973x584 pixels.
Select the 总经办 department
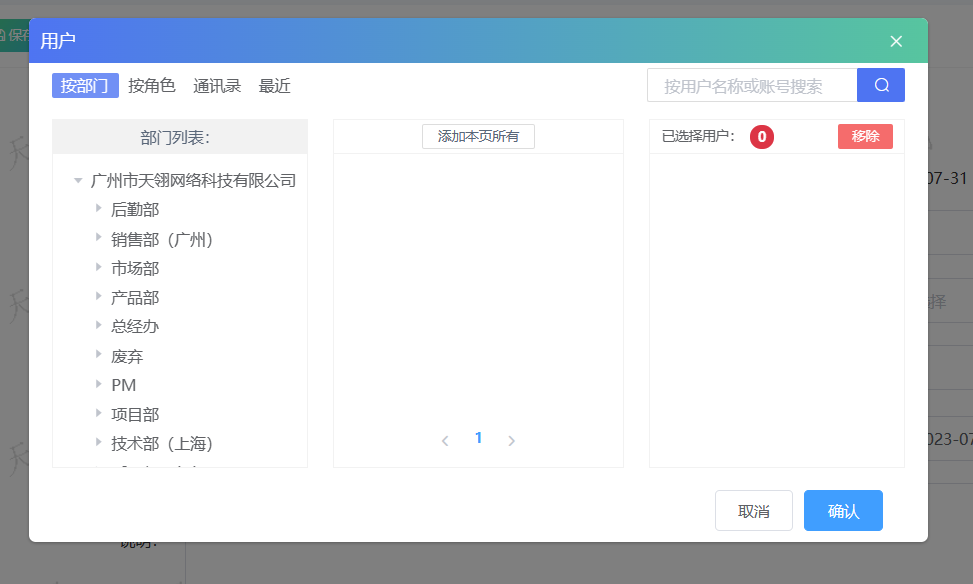[135, 326]
